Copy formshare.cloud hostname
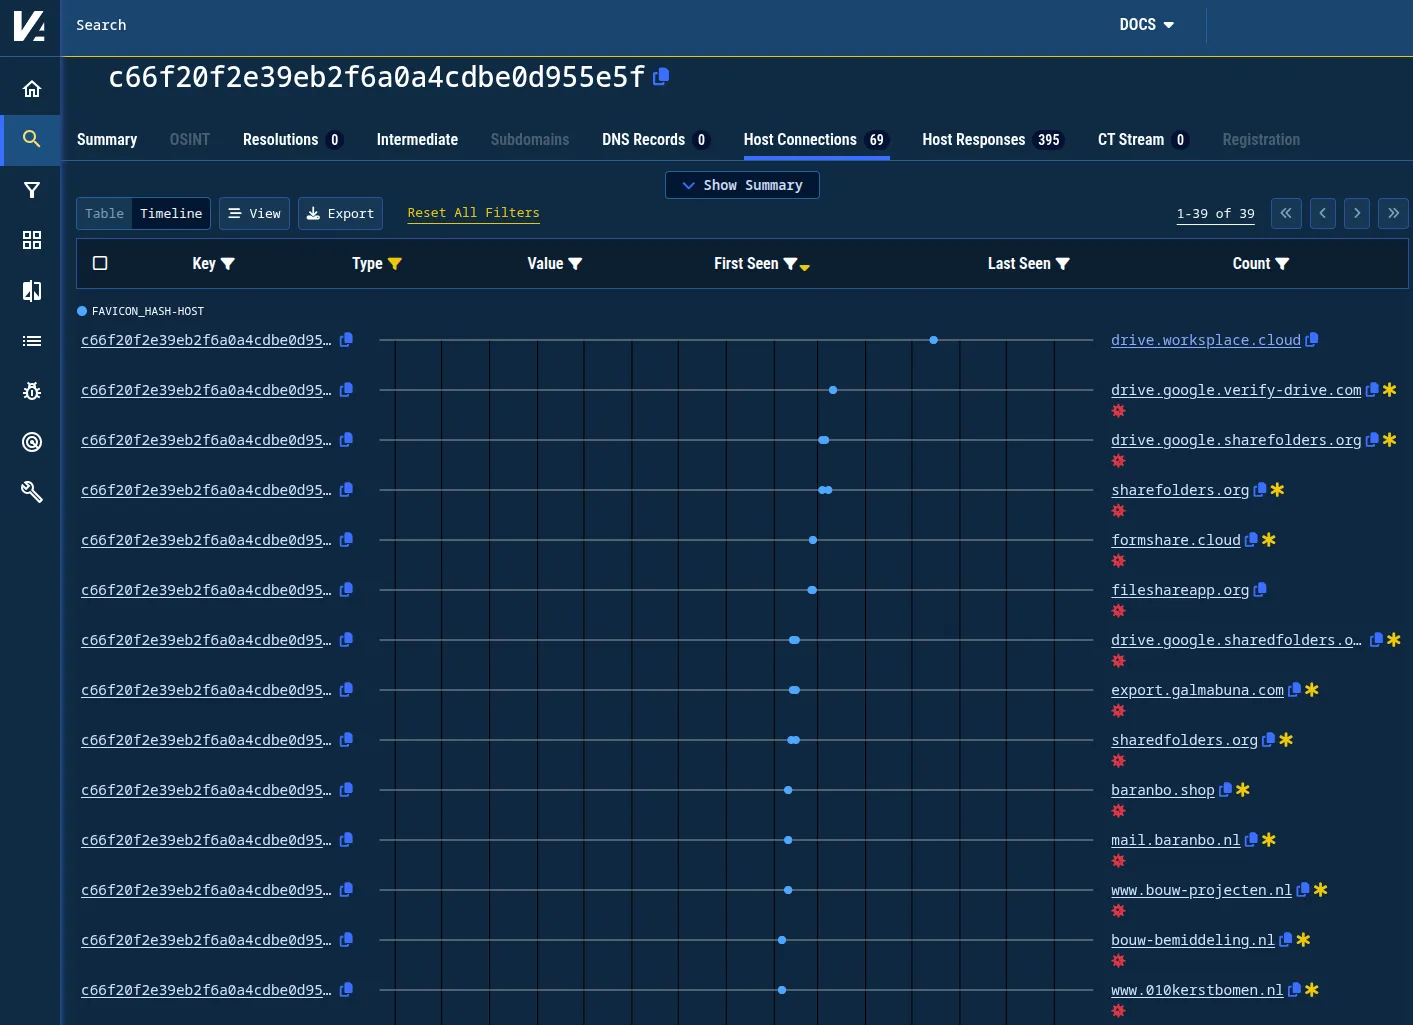The height and width of the screenshot is (1025, 1413). [1251, 540]
